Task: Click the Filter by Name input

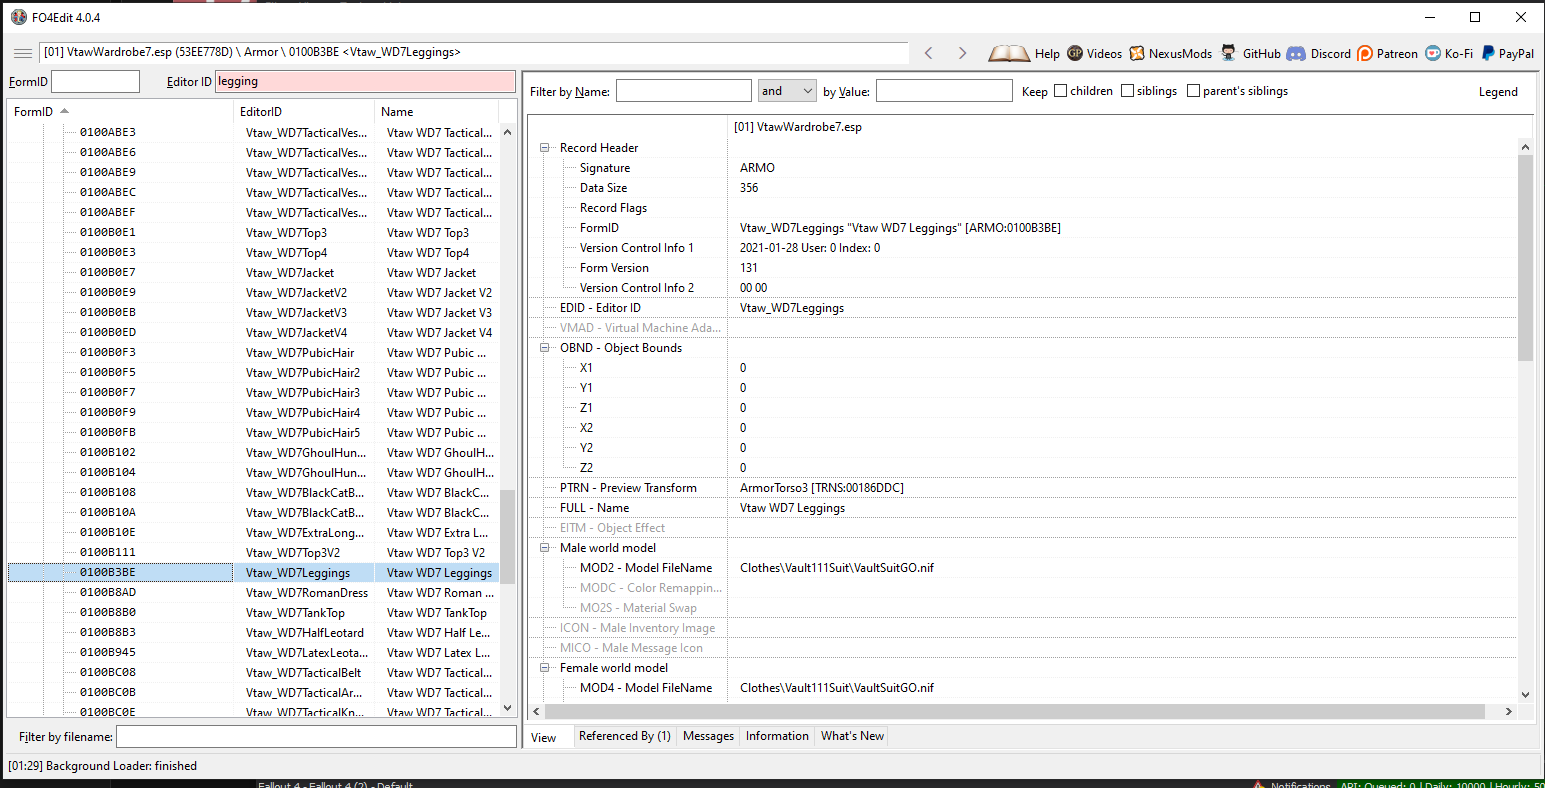Action: point(684,91)
